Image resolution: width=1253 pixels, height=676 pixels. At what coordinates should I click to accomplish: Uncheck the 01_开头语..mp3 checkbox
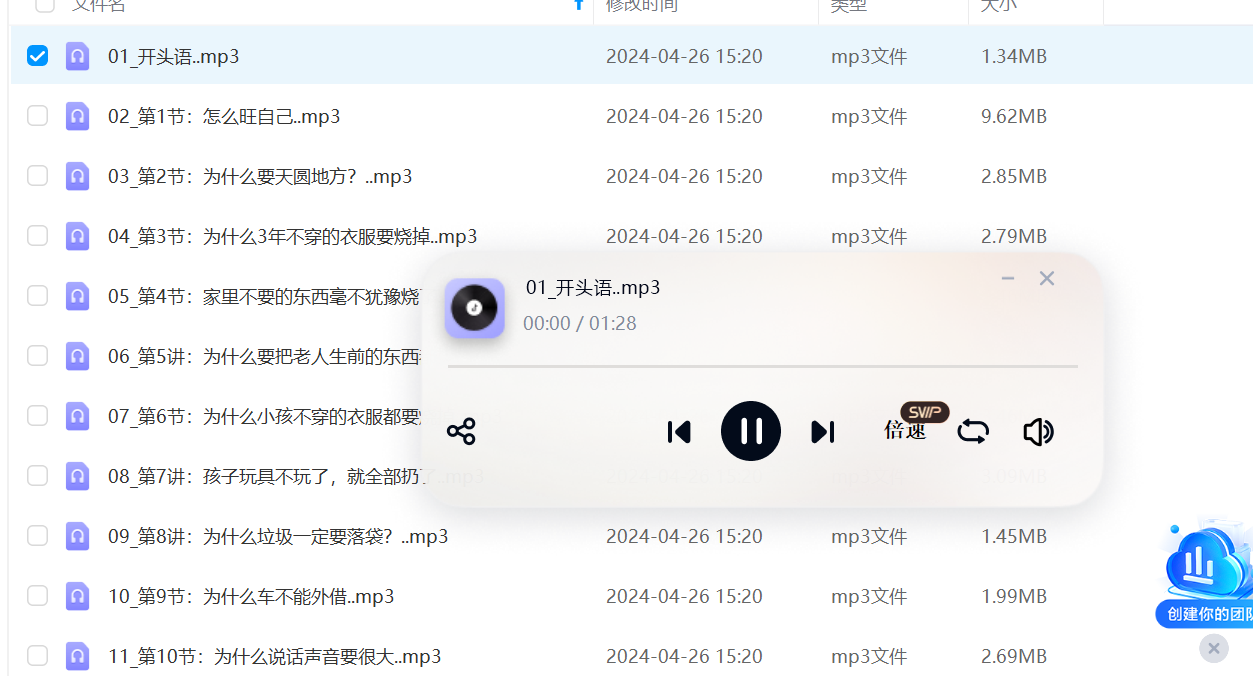click(37, 56)
